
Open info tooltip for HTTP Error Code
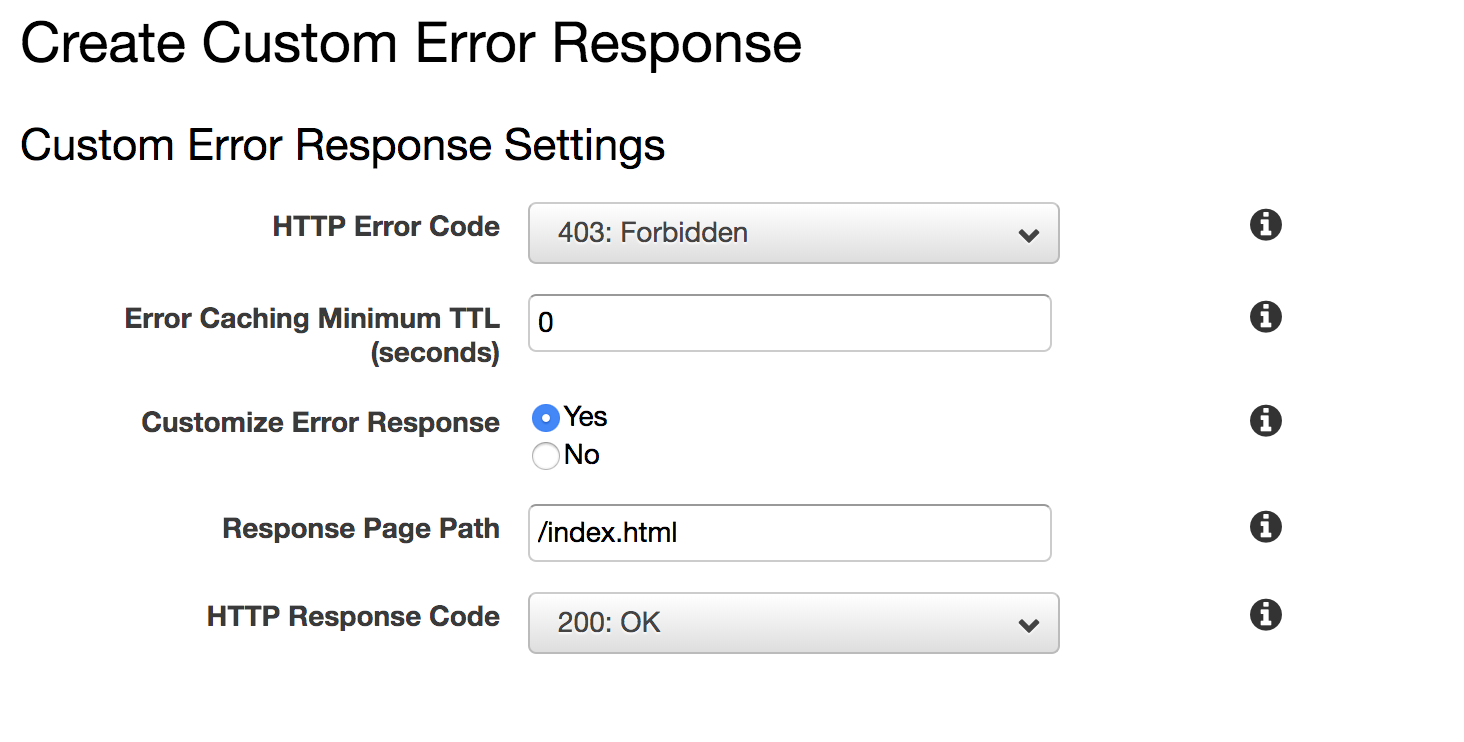pyautogui.click(x=1266, y=225)
